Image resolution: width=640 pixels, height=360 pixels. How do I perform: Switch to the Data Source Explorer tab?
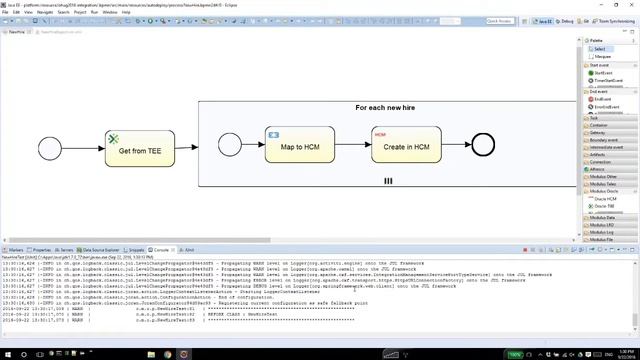click(98, 250)
